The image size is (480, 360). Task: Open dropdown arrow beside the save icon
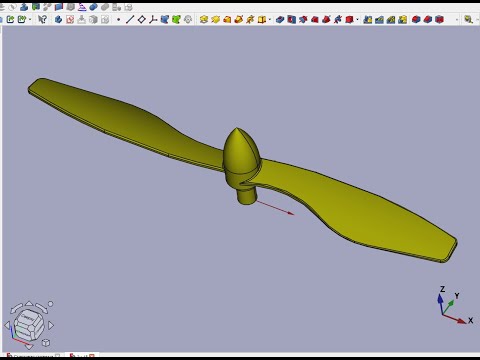pos(30,20)
